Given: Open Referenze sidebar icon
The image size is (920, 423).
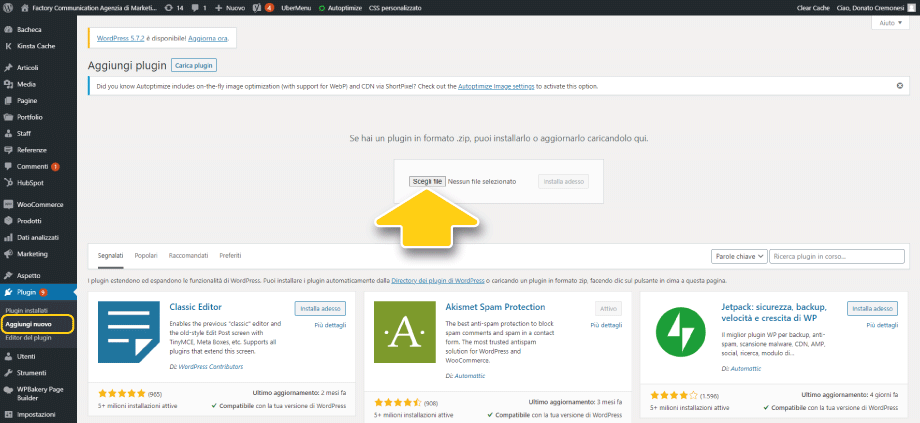Looking at the screenshot, I should pyautogui.click(x=8, y=150).
